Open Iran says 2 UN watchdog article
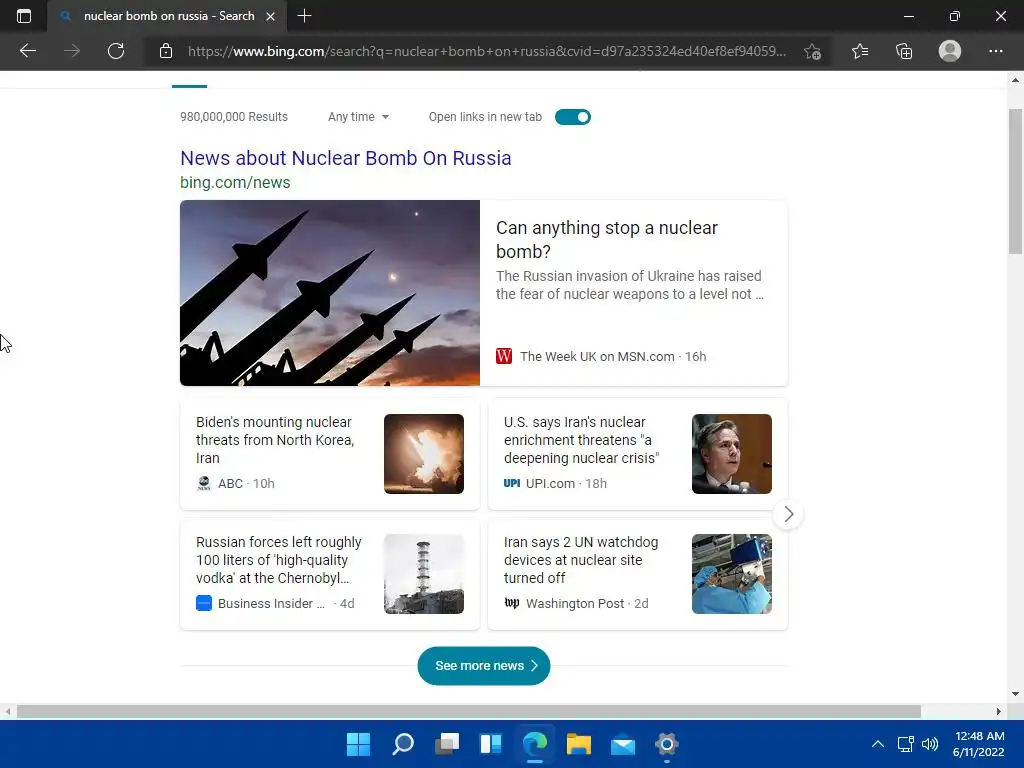The image size is (1024, 768). pyautogui.click(x=581, y=560)
